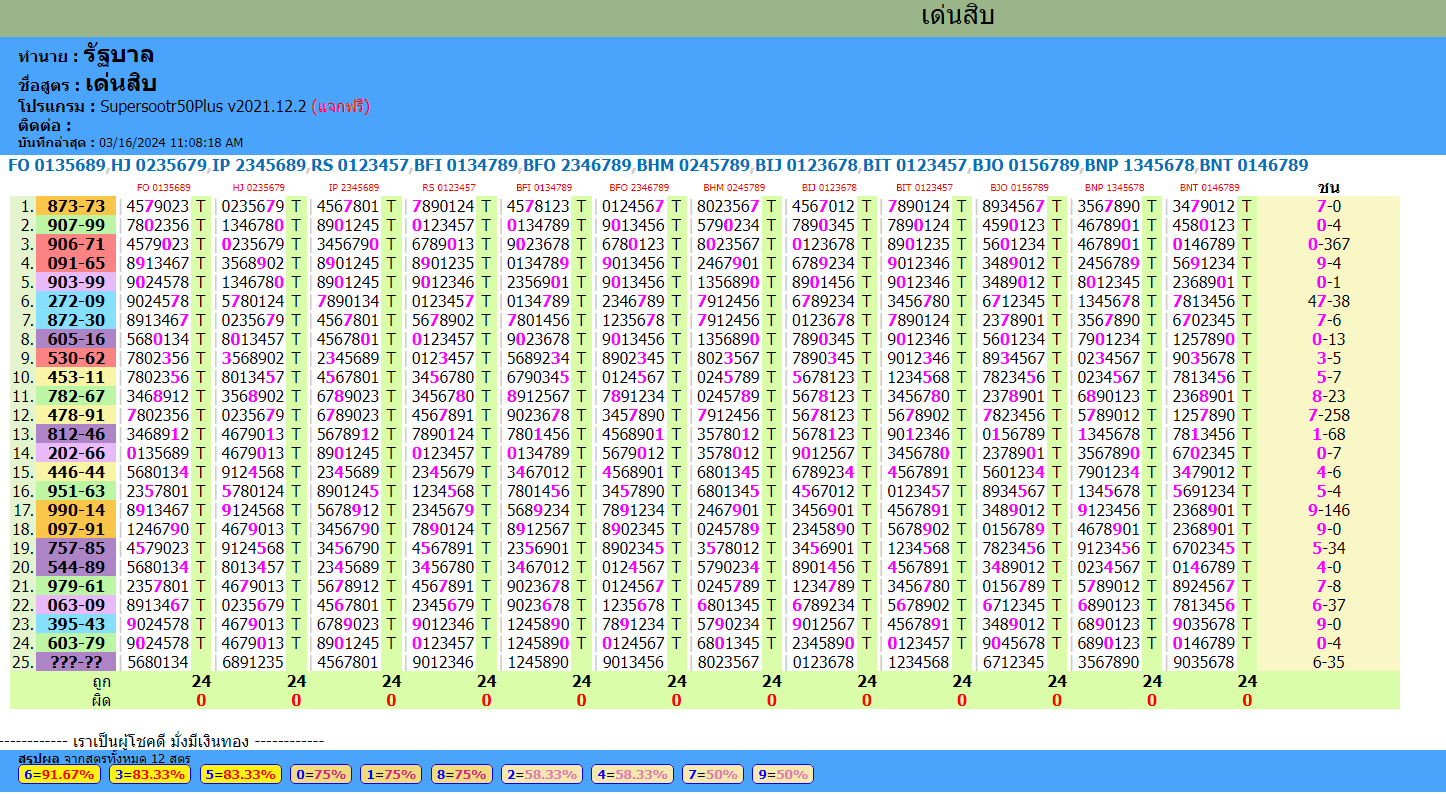
Task: Click the 0=75% summary badge
Action: click(321, 774)
